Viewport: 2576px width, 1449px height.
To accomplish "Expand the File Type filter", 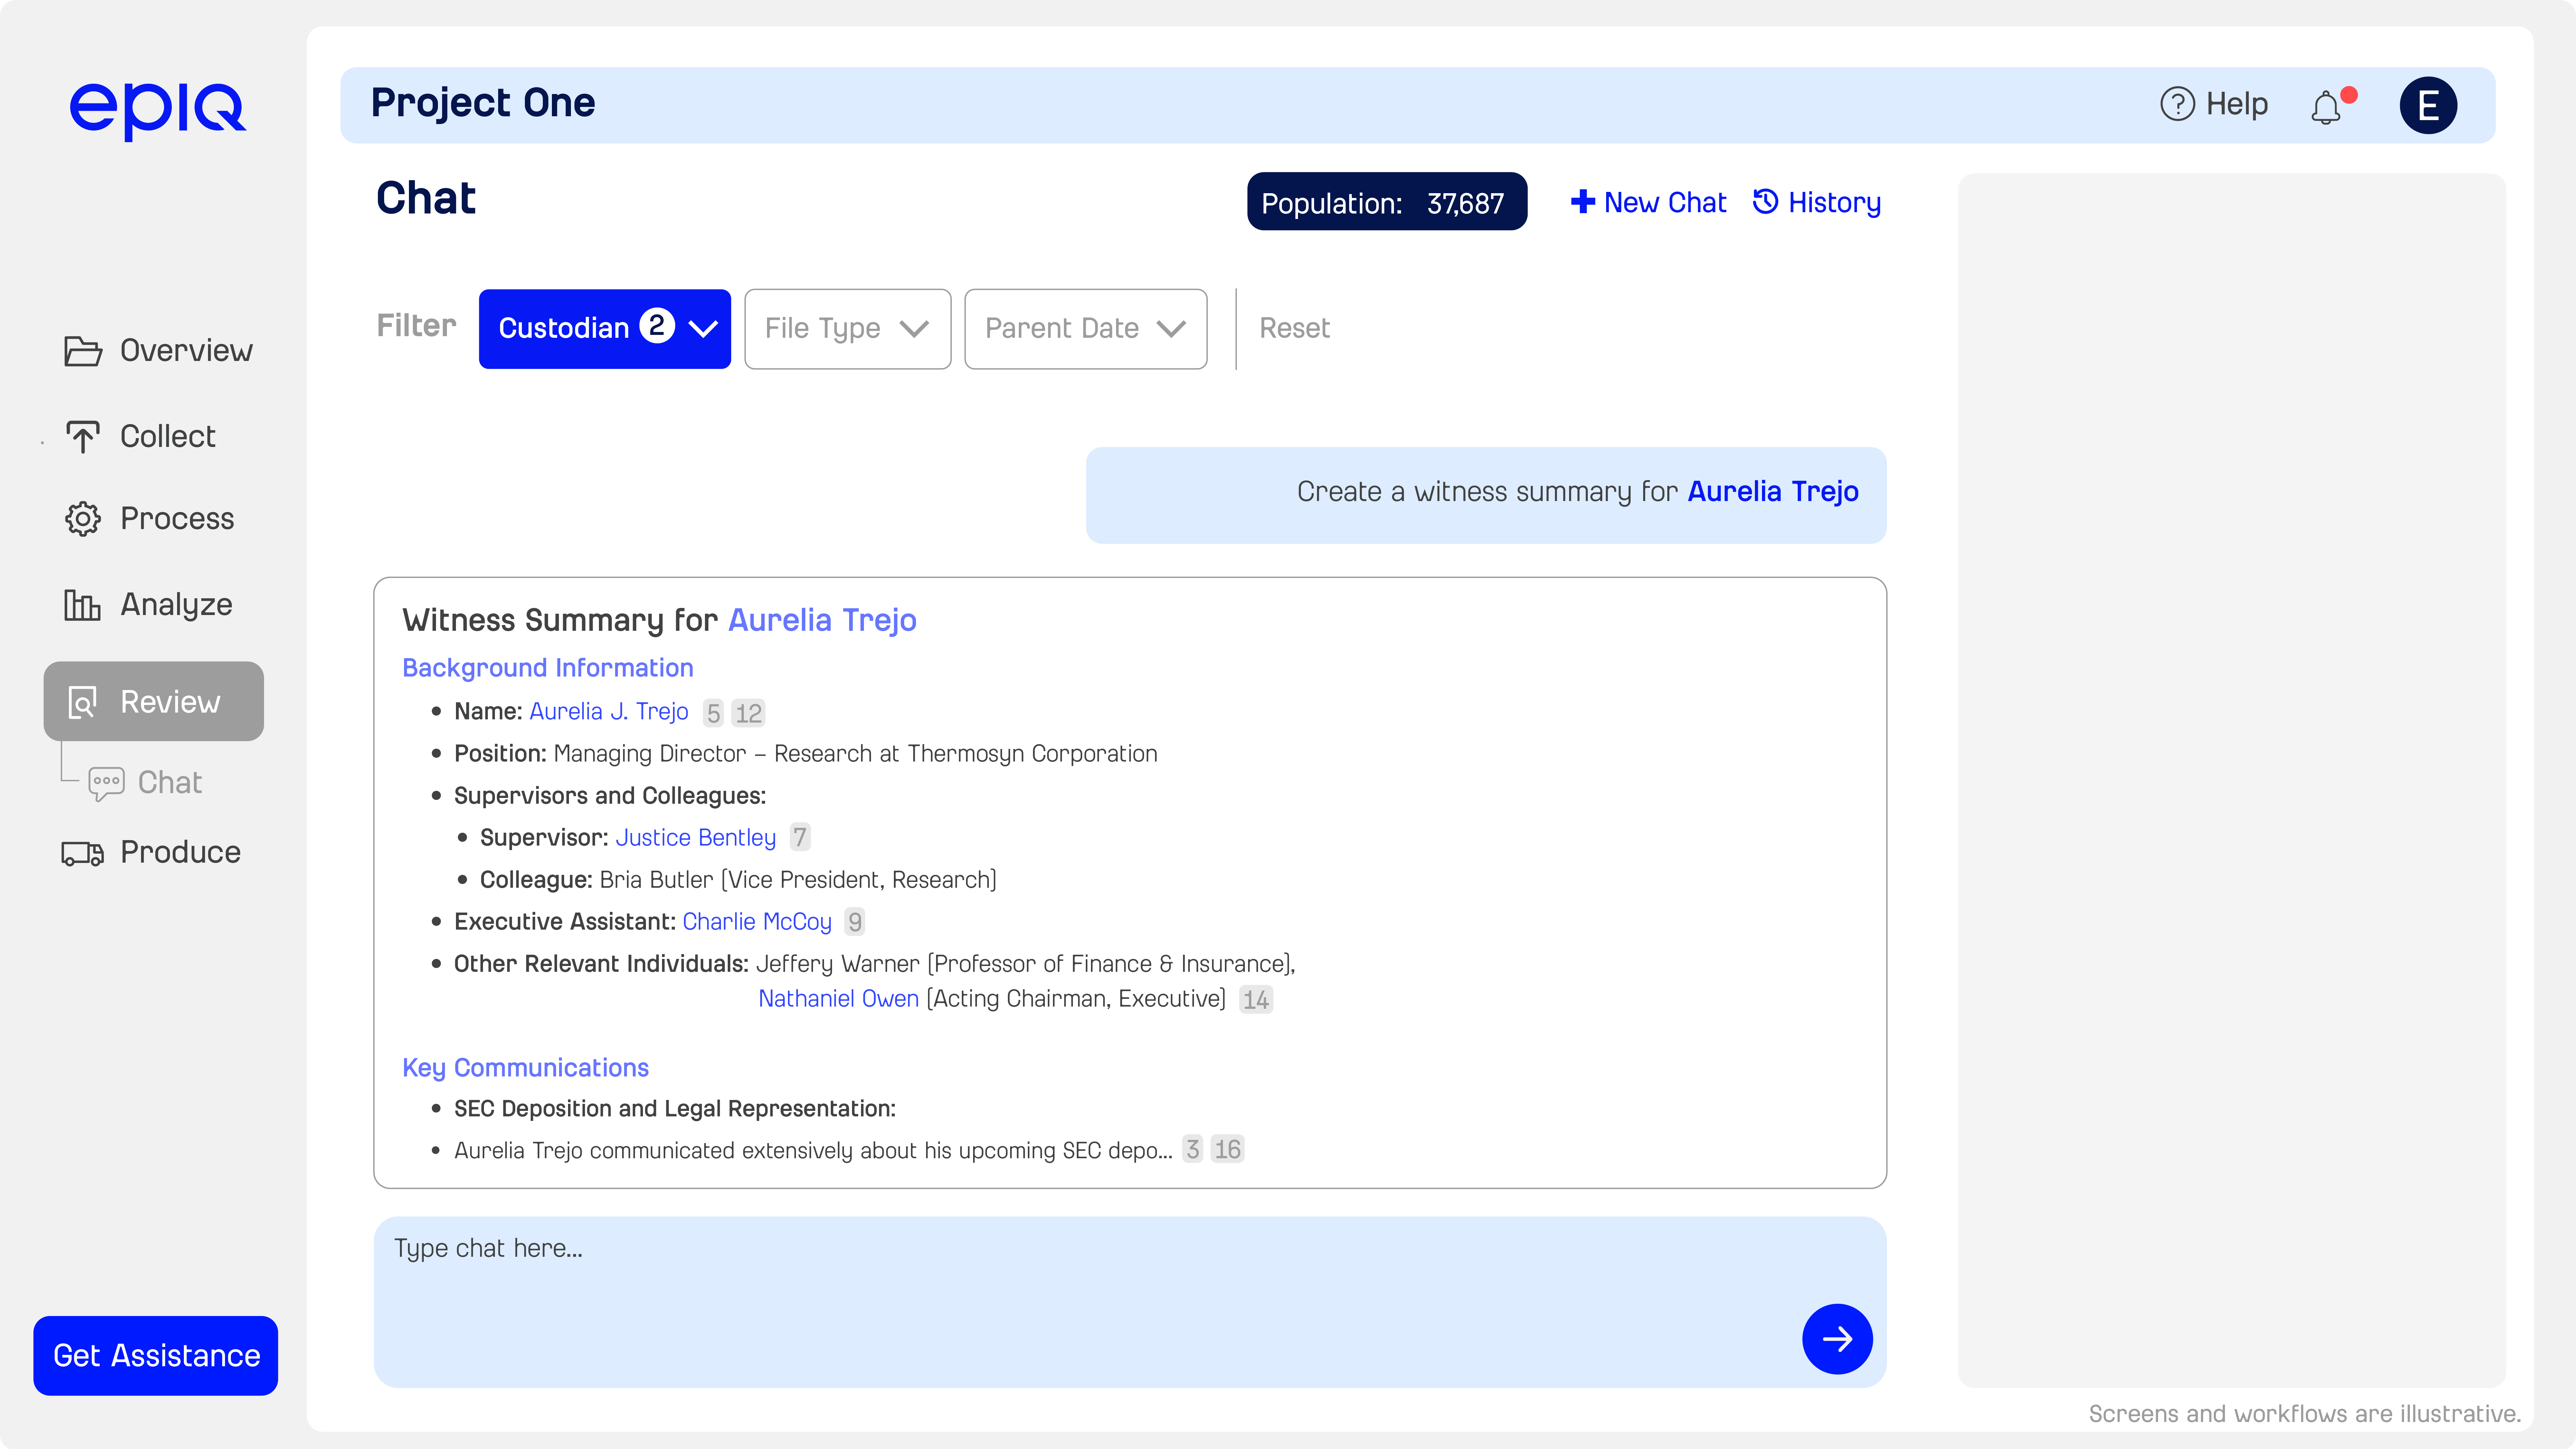I will (847, 328).
